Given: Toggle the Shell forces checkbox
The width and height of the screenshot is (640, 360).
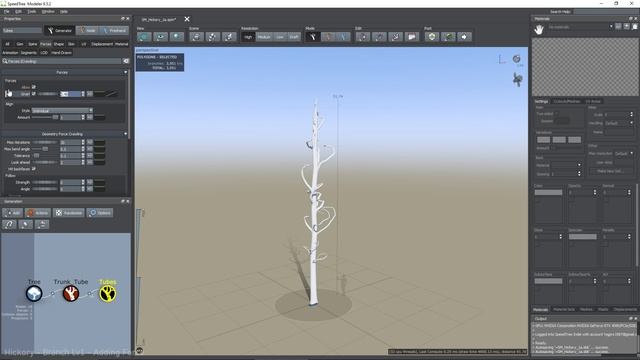Looking at the screenshot, I should click(x=34, y=94).
